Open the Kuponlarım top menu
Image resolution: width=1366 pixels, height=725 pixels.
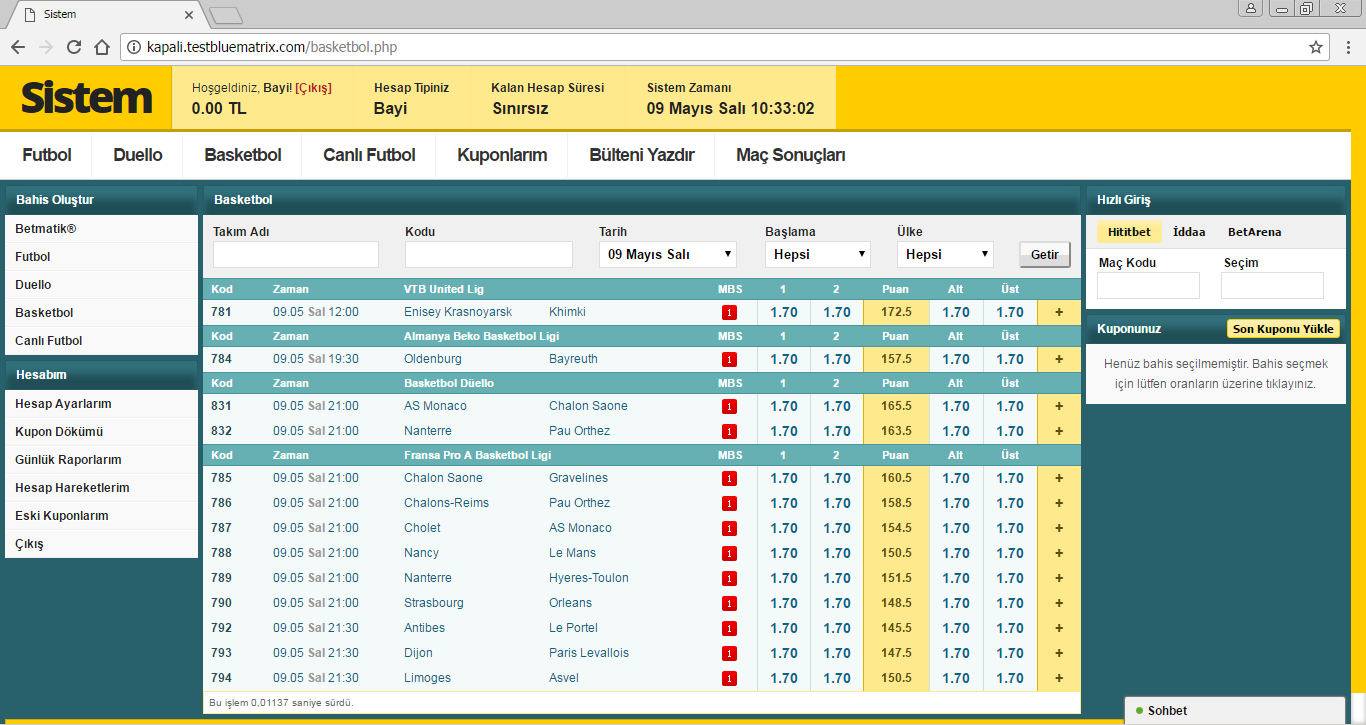502,155
